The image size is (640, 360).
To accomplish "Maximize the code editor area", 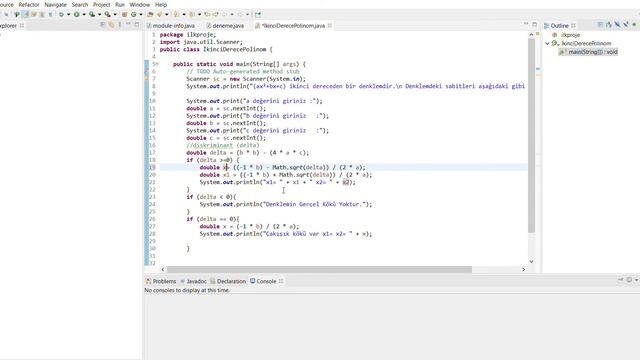I will click(x=534, y=24).
